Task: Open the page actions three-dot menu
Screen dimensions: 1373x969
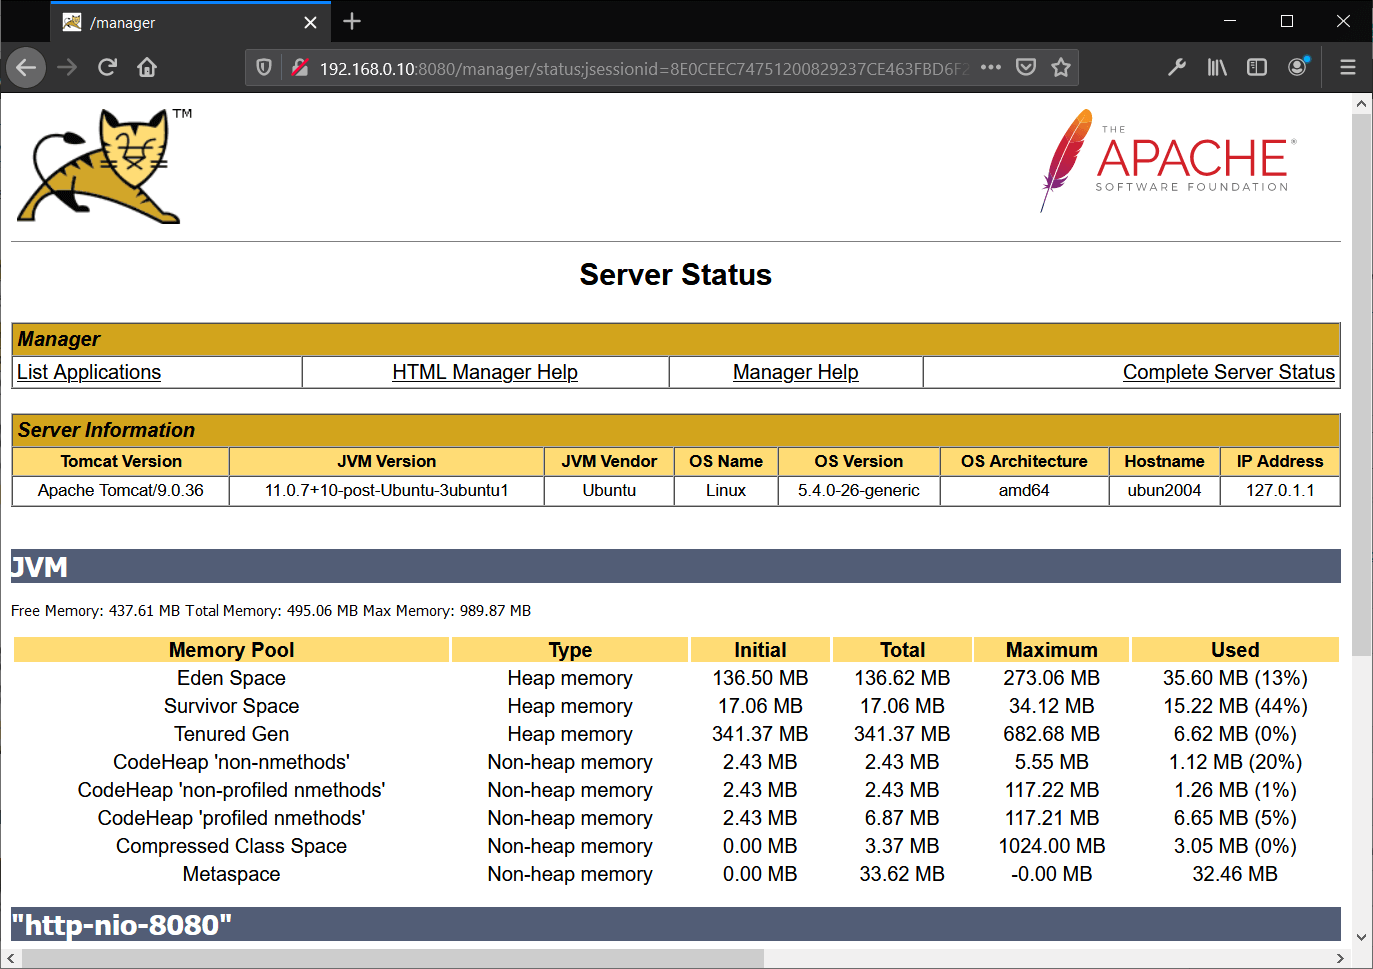Action: (990, 68)
